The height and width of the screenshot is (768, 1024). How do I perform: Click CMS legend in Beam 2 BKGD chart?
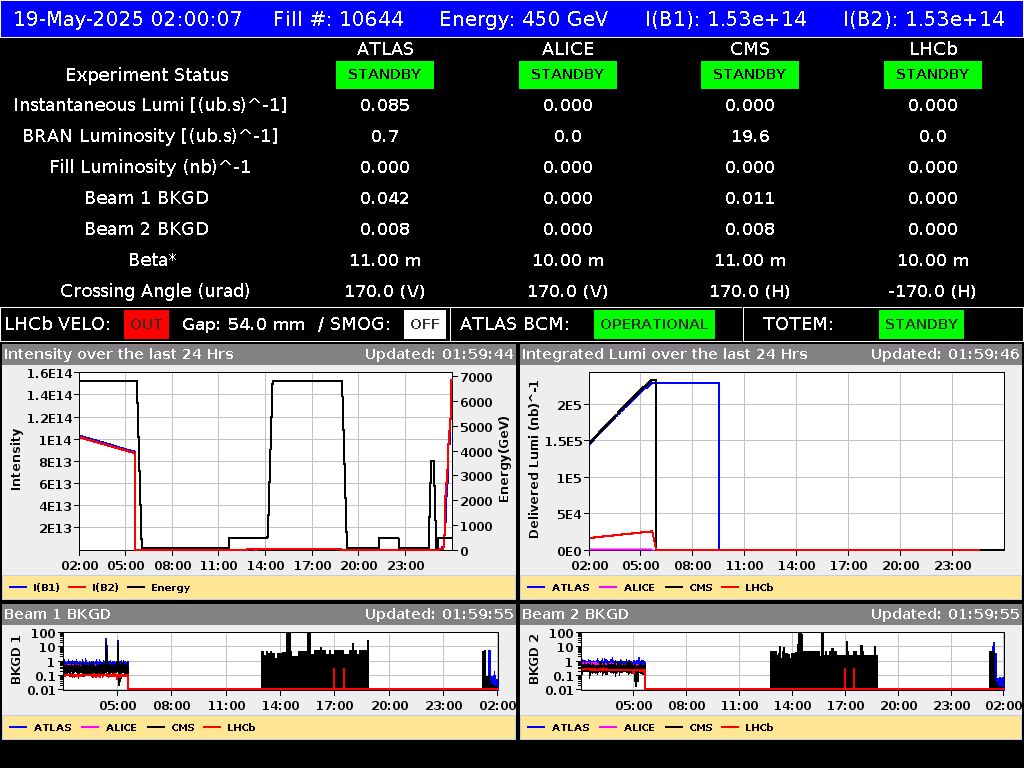pyautogui.click(x=689, y=727)
